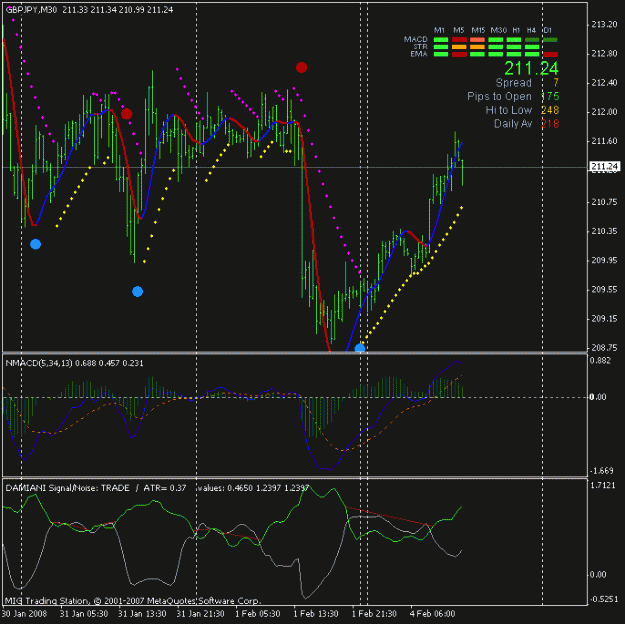
Task: Click the M30 timeframe column header
Action: 498,30
